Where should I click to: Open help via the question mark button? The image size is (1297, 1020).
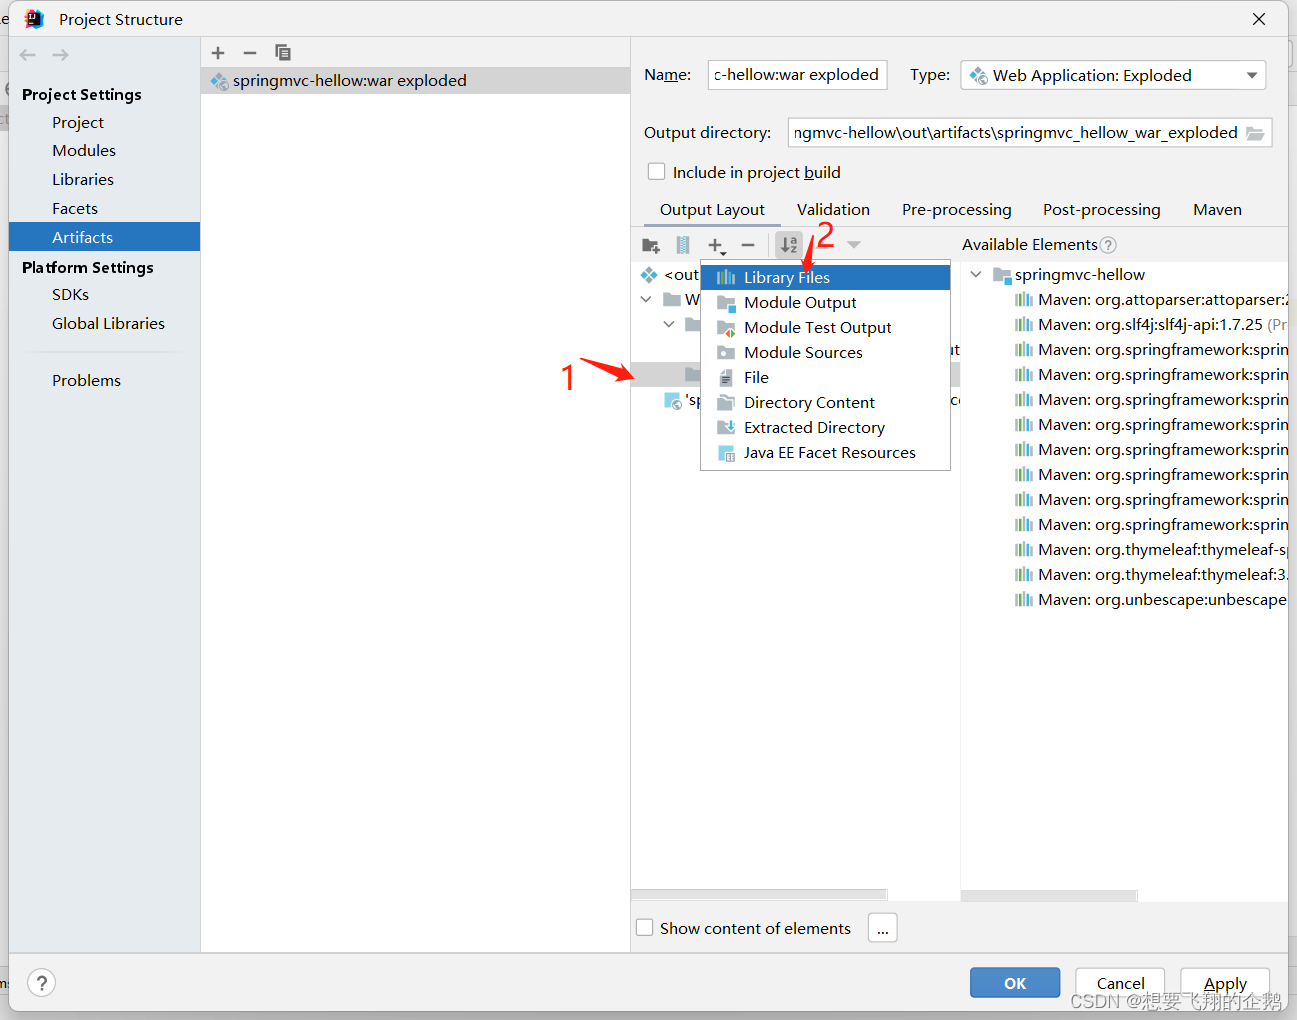click(x=42, y=983)
